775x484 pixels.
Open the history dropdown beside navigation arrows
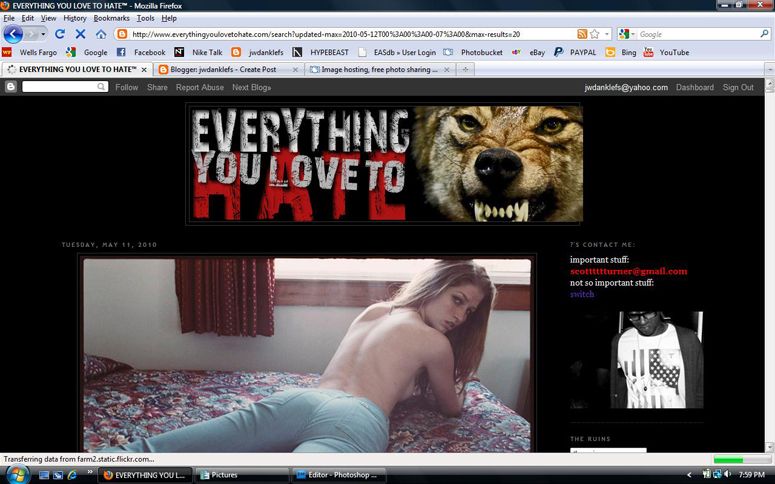(43, 34)
